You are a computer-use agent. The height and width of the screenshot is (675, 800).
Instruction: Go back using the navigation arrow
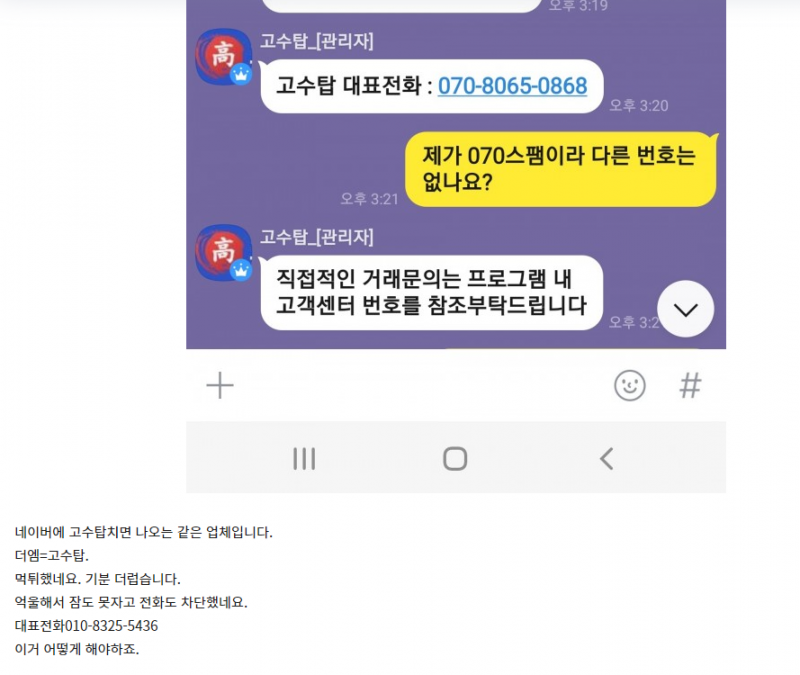tap(606, 459)
